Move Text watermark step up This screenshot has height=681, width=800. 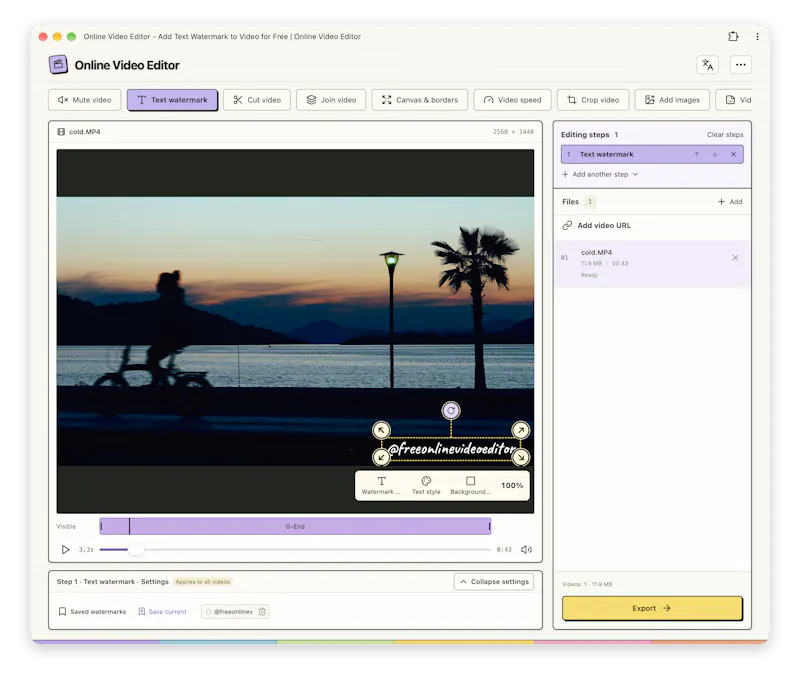point(696,154)
